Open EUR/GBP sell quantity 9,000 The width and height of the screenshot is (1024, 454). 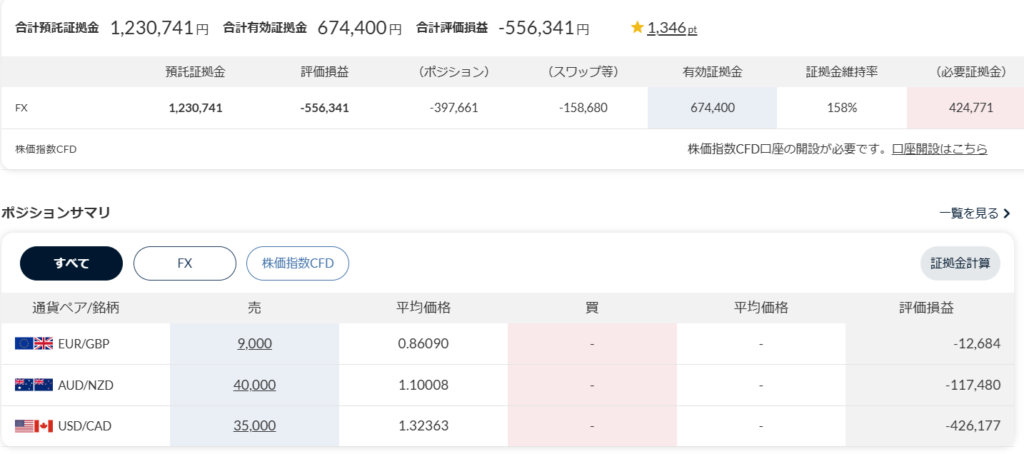coord(254,343)
